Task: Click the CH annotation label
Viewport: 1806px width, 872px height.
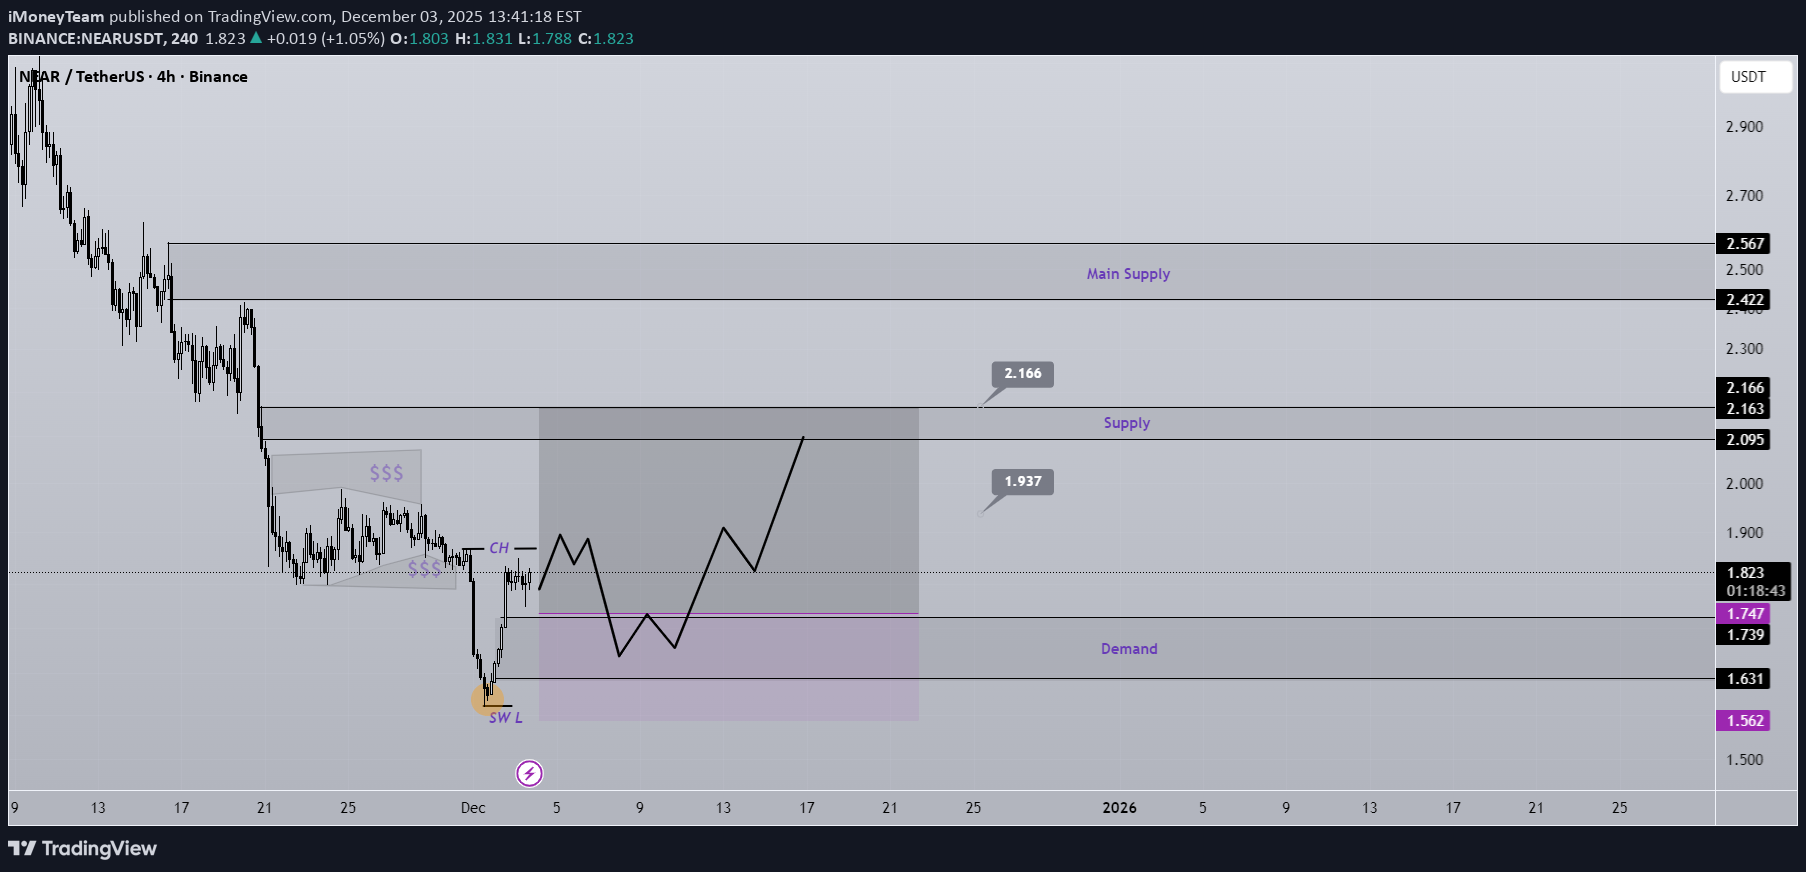Action: pos(499,548)
